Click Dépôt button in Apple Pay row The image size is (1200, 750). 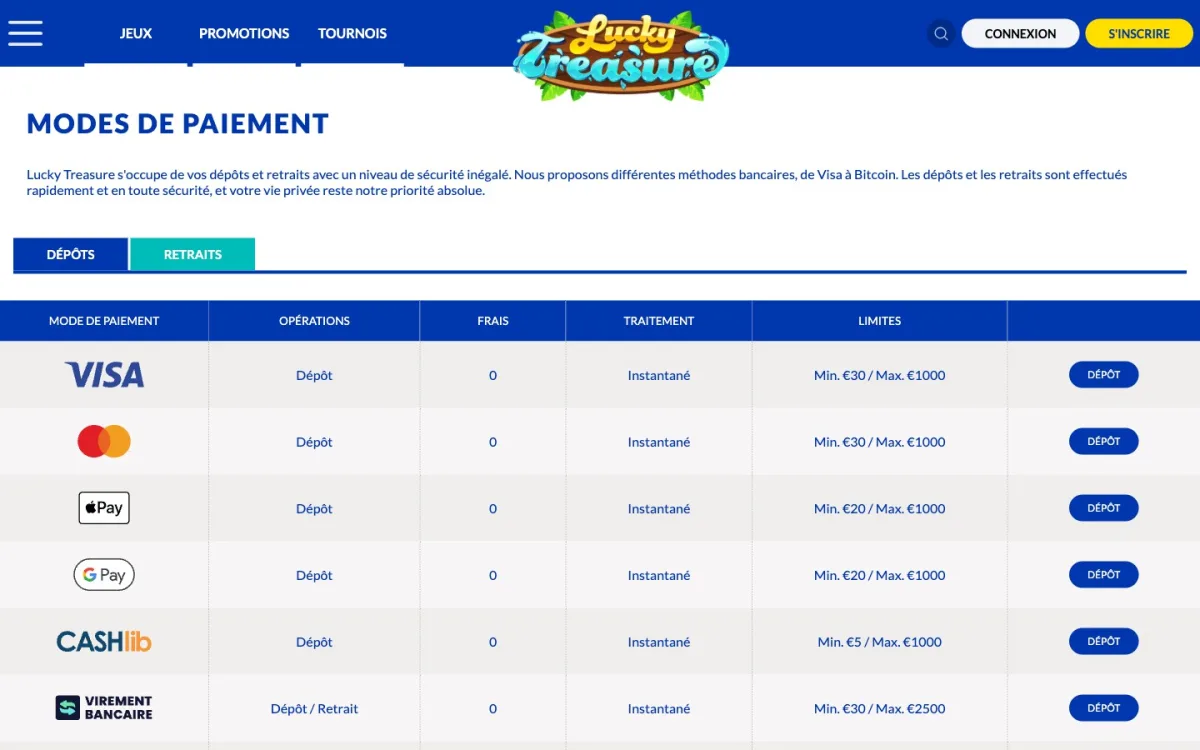1104,508
